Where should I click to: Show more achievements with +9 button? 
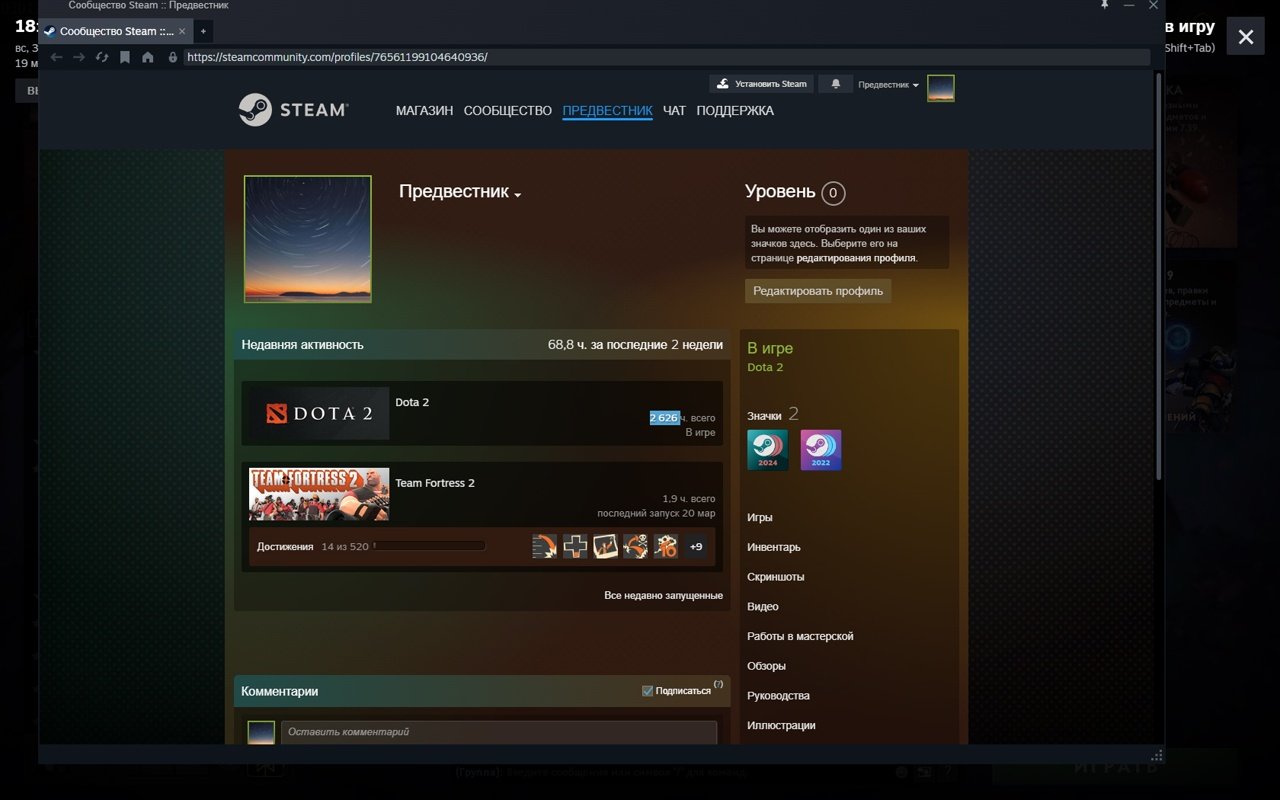[x=696, y=546]
